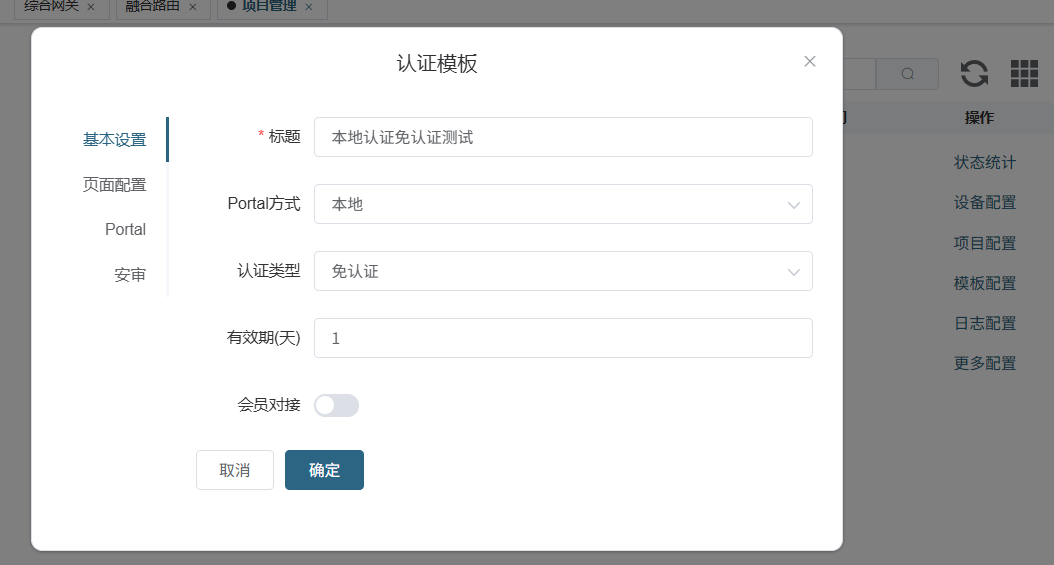Switch to the 页面配置 section
Image resolution: width=1054 pixels, height=565 pixels.
[x=114, y=185]
